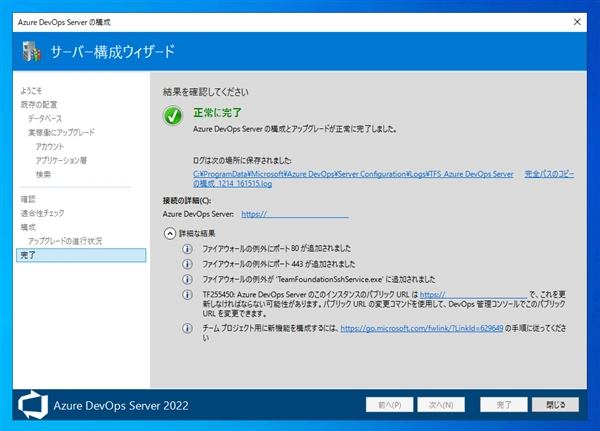Select アプリケーション層 step in sidebar
Viewport: 600px width, 431px height.
61,160
